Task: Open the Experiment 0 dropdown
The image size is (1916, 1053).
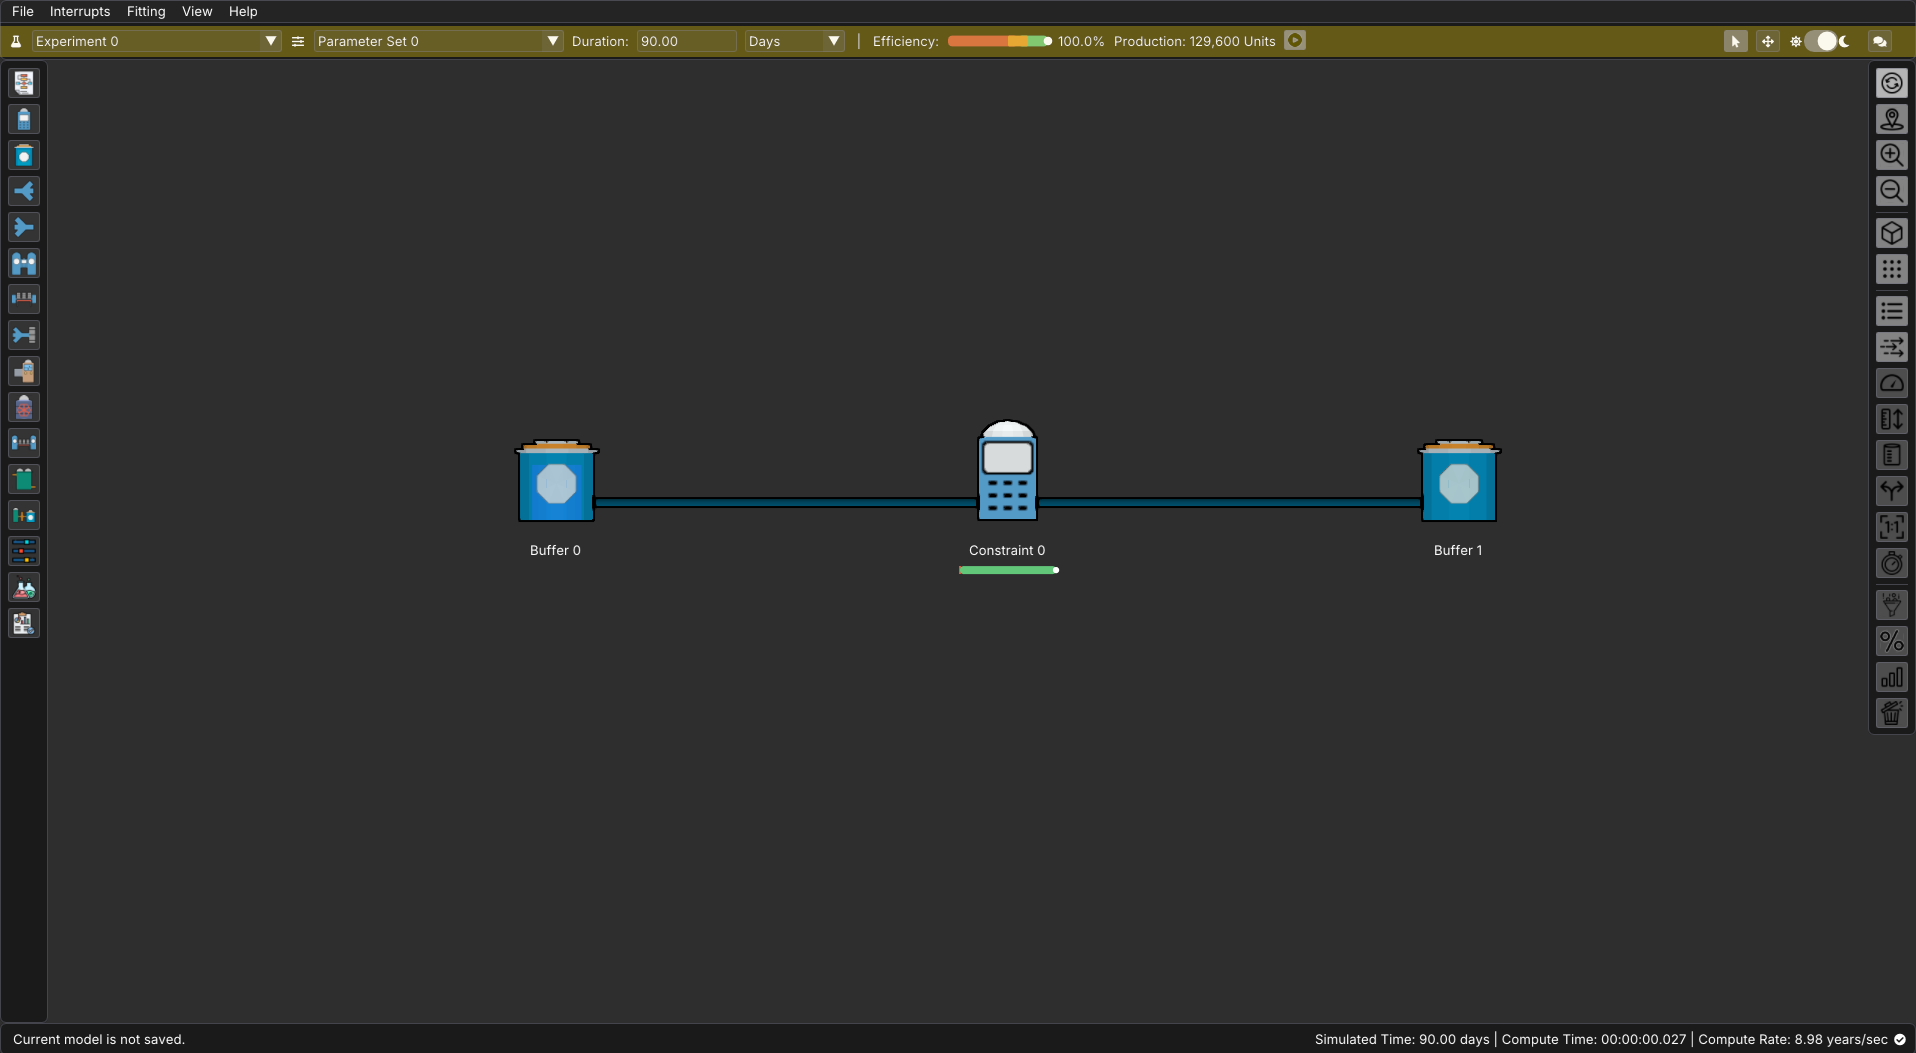Action: (155, 41)
